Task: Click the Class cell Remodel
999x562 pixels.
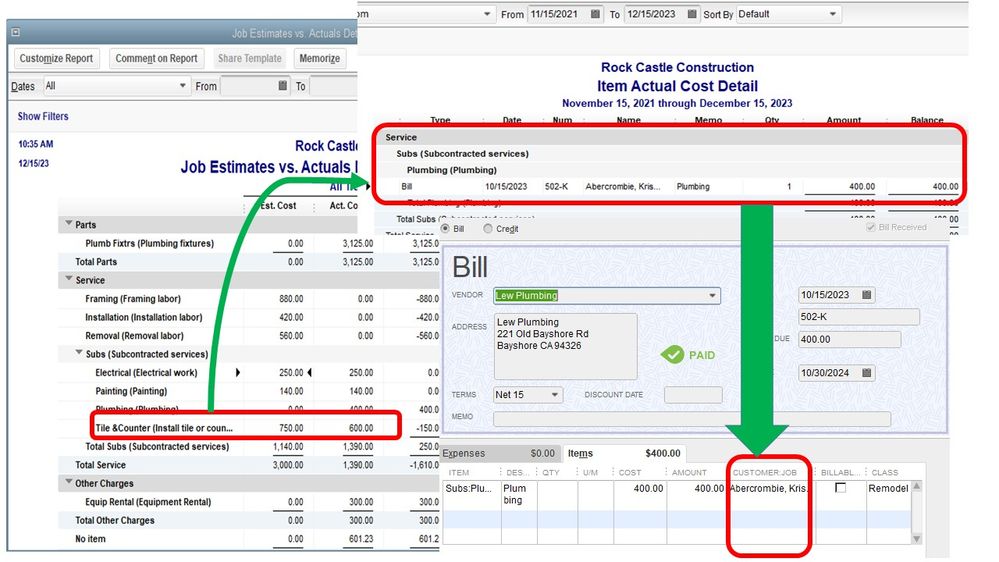Action: point(888,489)
